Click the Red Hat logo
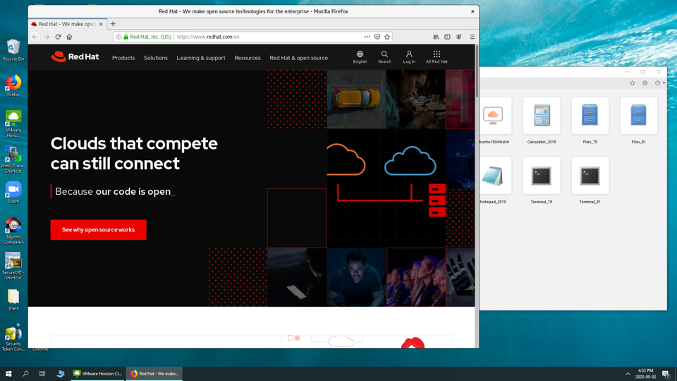The height and width of the screenshot is (381, 677). 75,57
